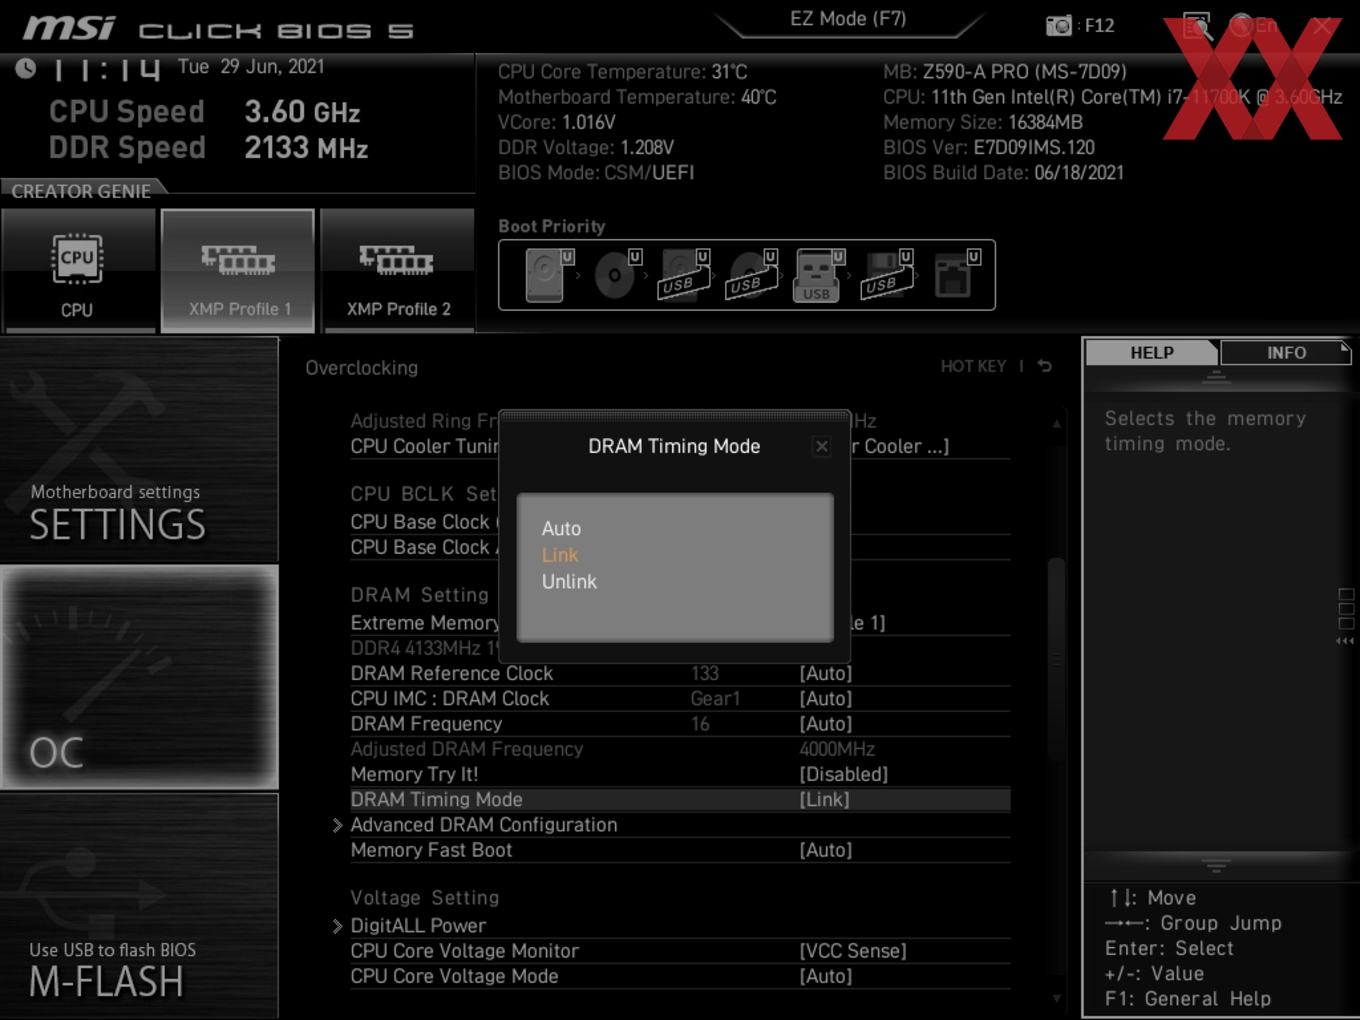Click the 133 reference clock value

[x=705, y=673]
